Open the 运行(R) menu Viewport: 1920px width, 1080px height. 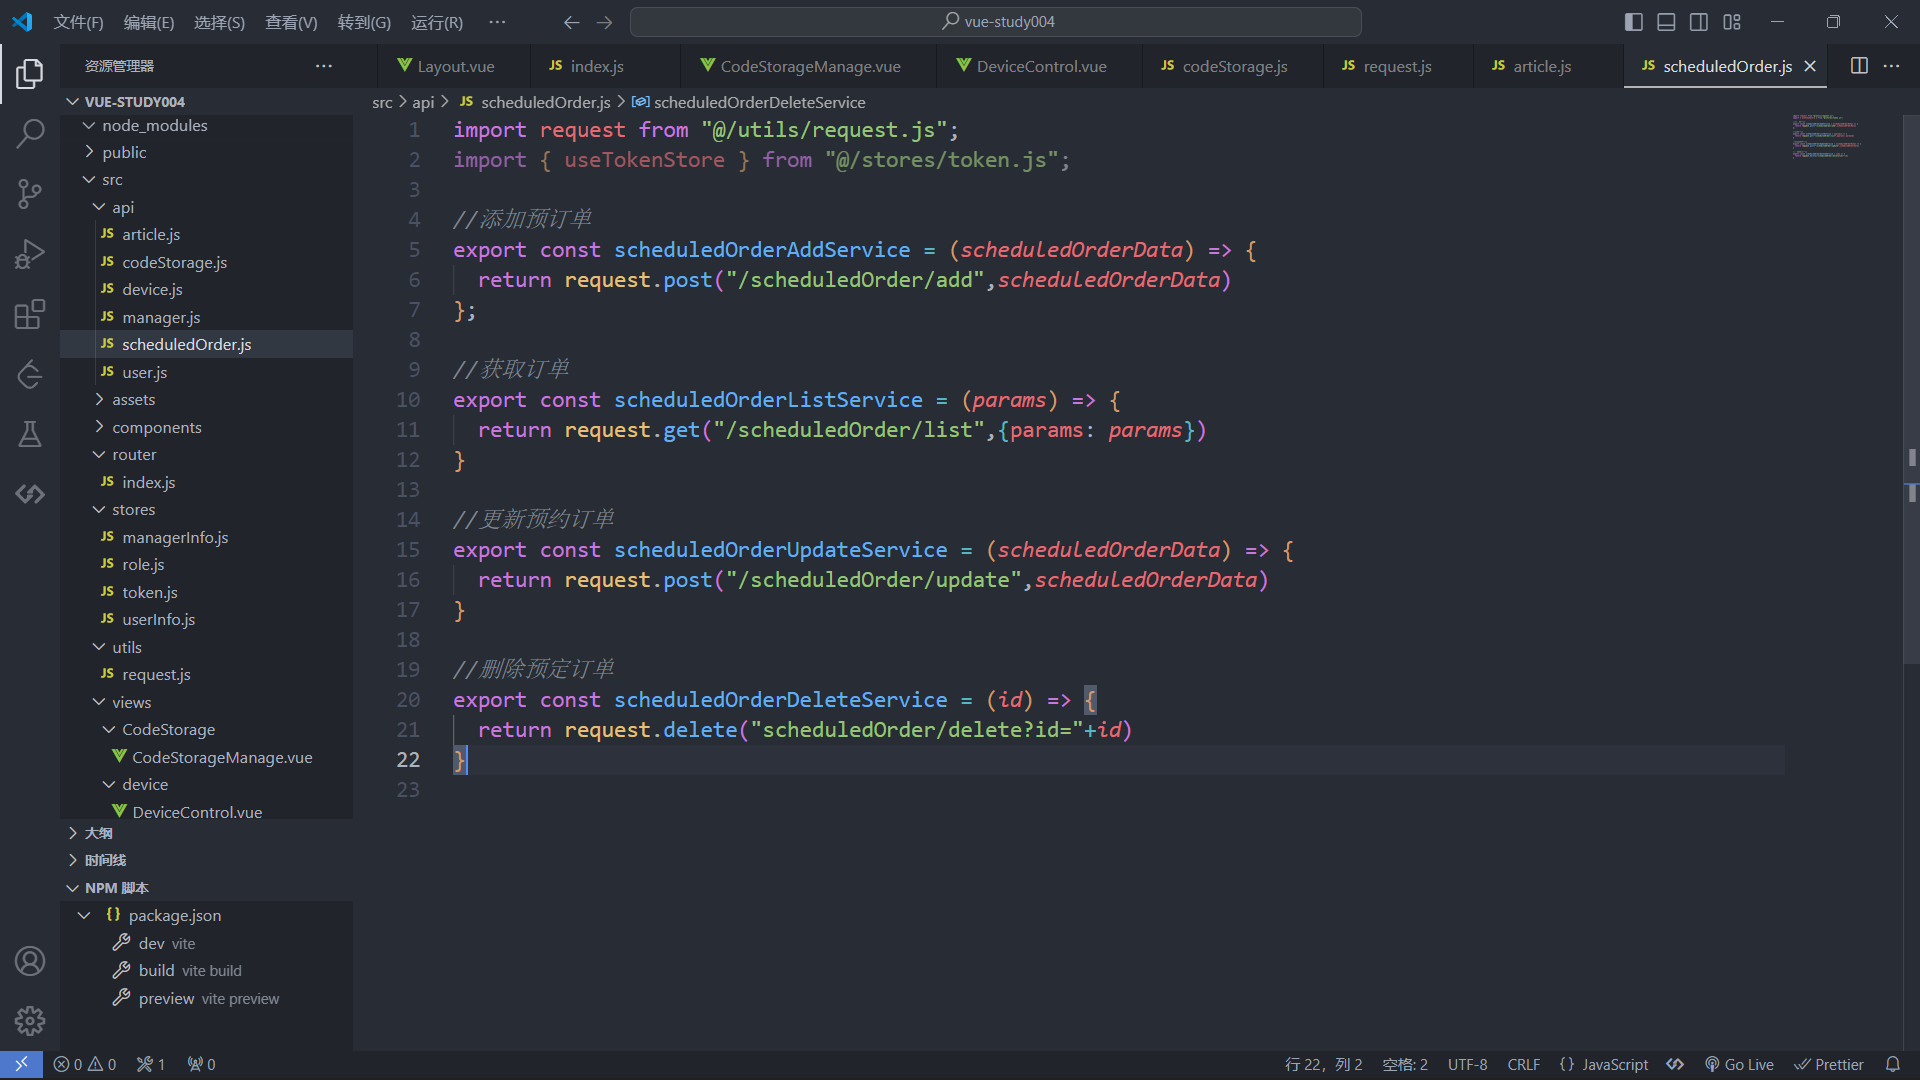(437, 22)
